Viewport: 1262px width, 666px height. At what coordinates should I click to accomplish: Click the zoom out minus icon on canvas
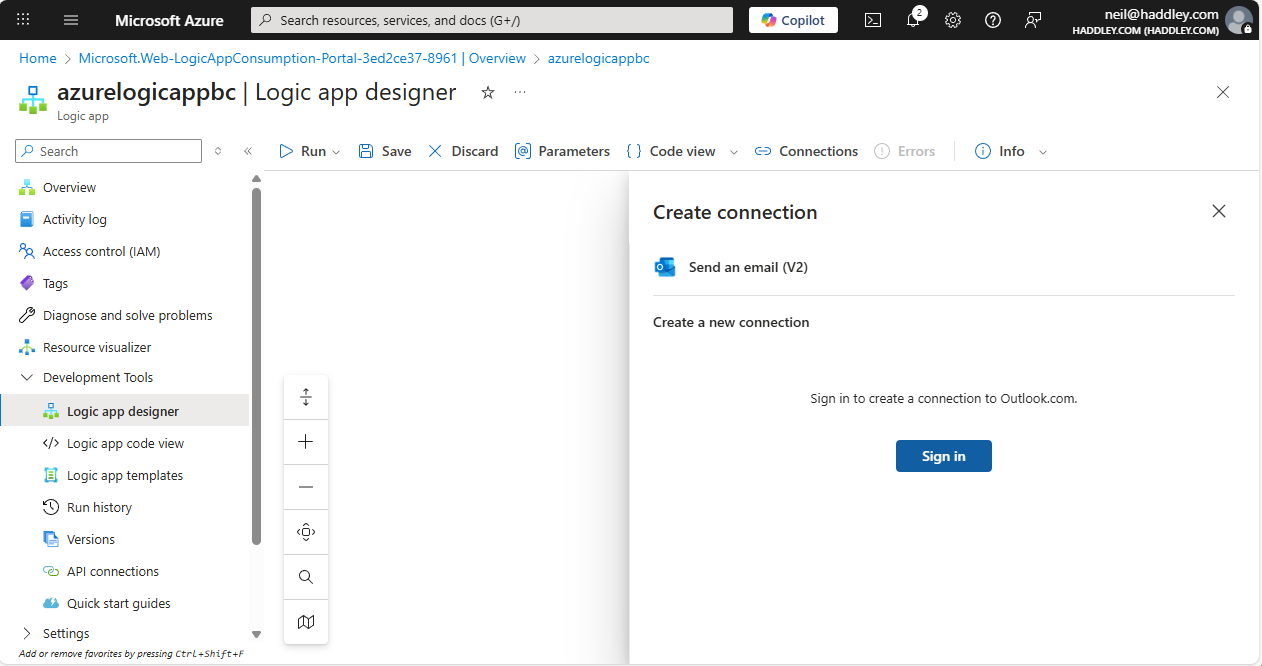[x=306, y=487]
